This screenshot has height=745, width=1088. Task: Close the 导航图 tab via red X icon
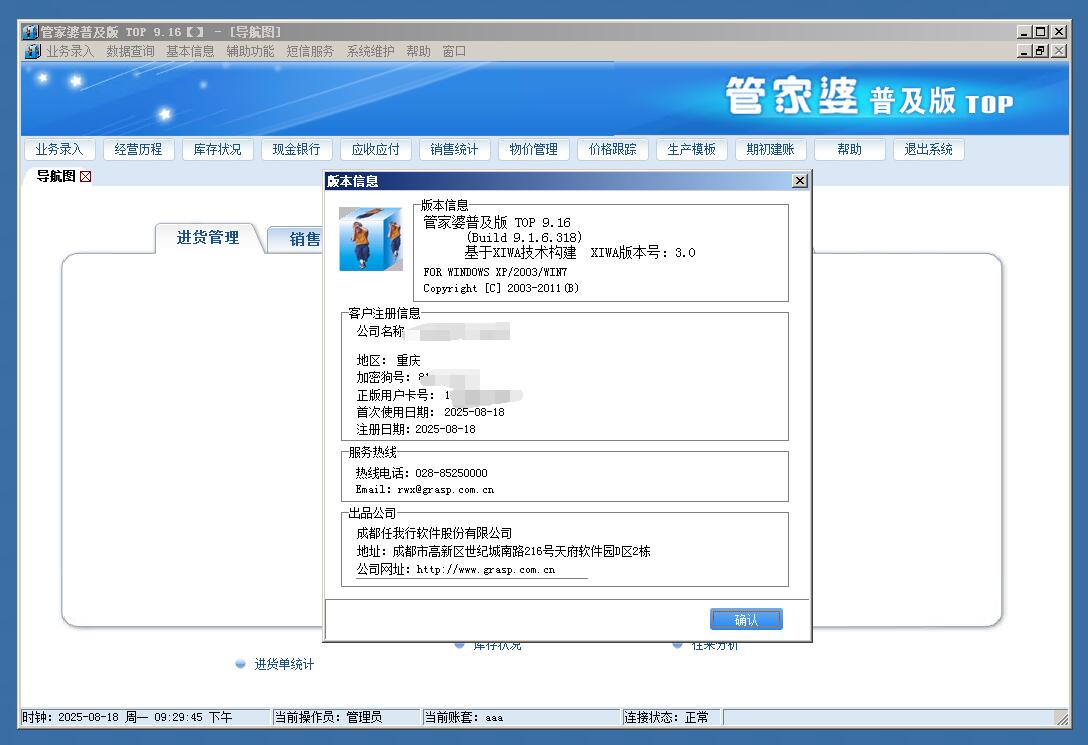85,176
